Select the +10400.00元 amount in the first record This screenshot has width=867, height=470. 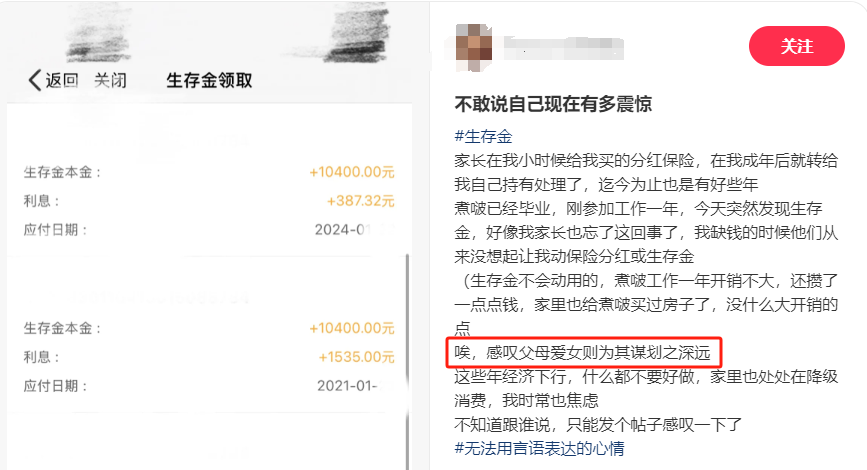(352, 172)
